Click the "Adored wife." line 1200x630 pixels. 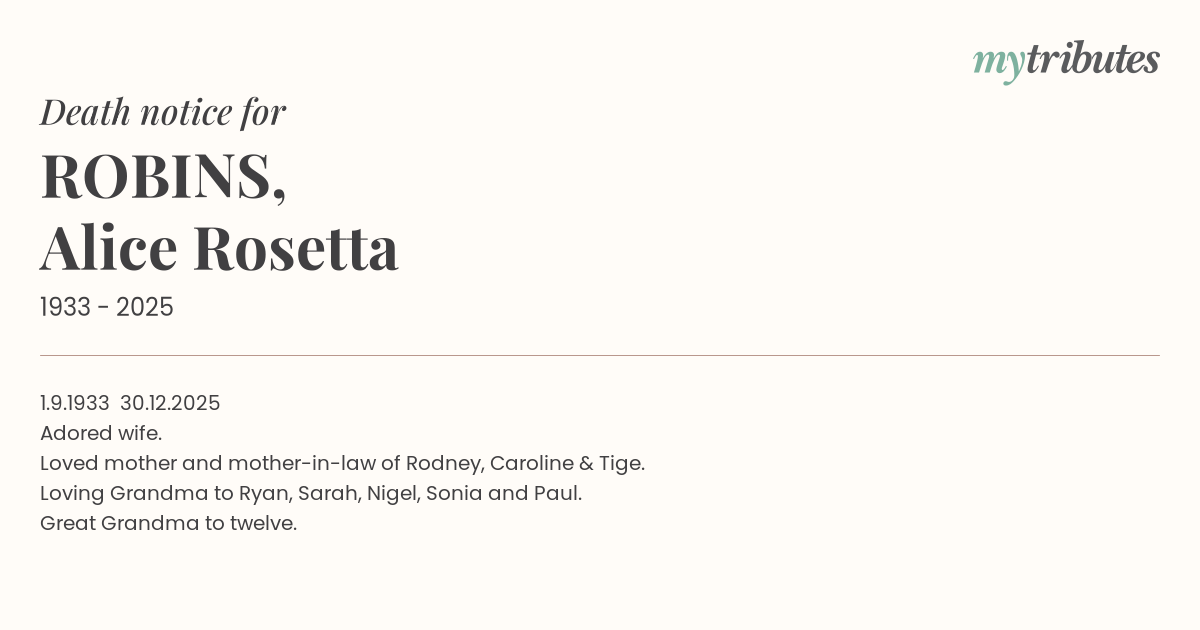(x=101, y=433)
